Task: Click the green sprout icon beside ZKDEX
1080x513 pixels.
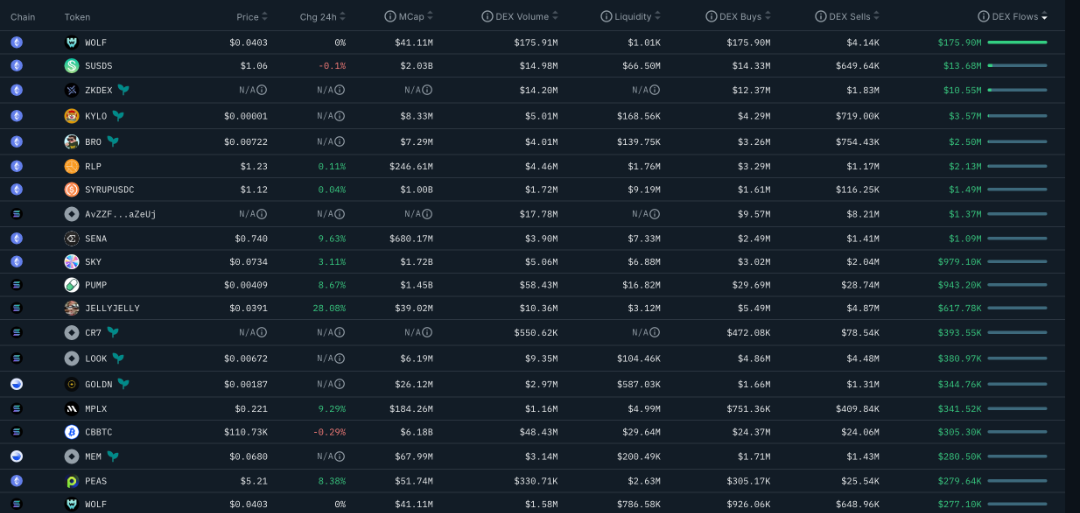Action: [123, 89]
